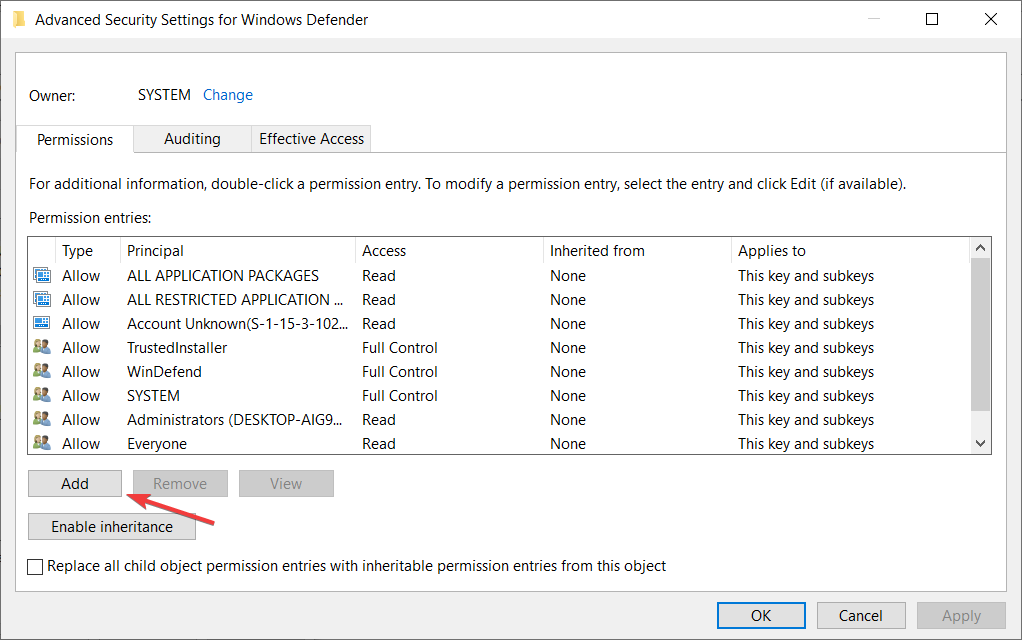Viewport: 1022px width, 640px height.
Task: Click Inherited from None in the WinDefend row
Action: coord(568,372)
